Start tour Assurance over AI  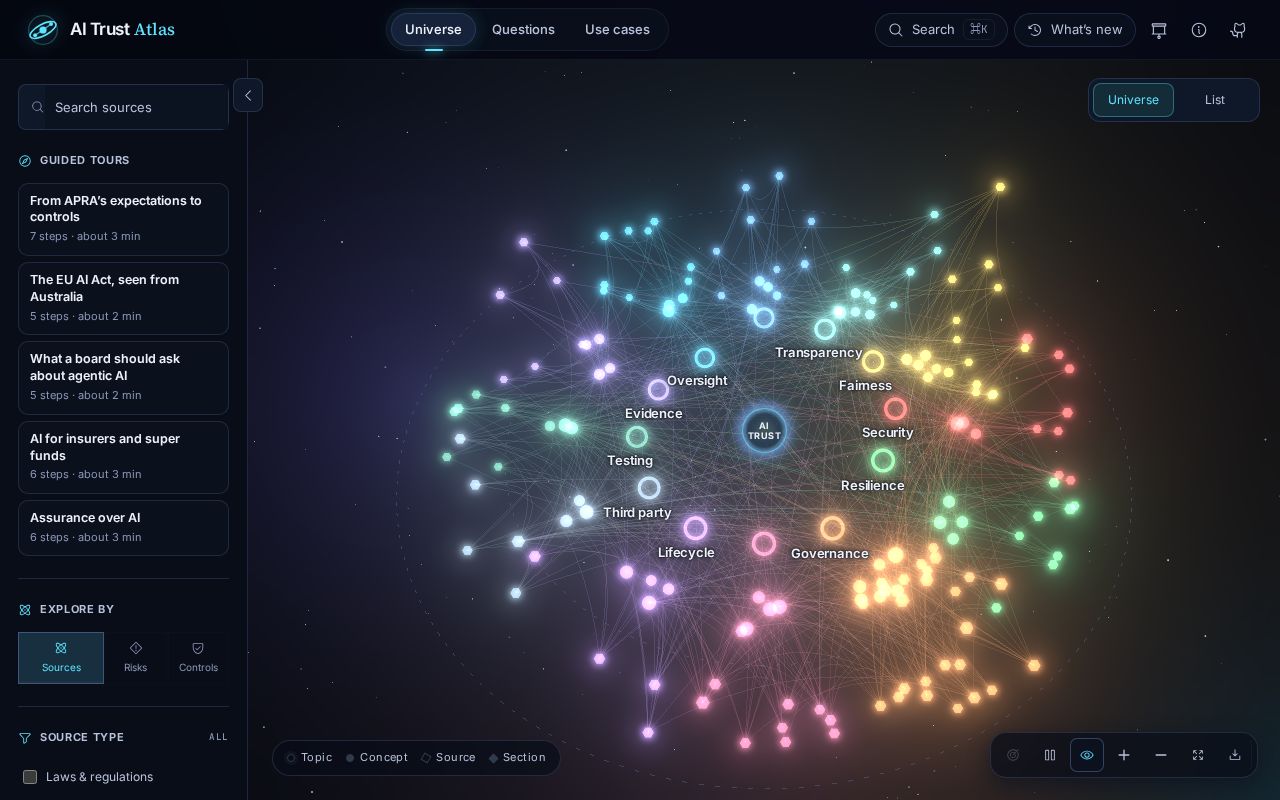click(x=124, y=528)
